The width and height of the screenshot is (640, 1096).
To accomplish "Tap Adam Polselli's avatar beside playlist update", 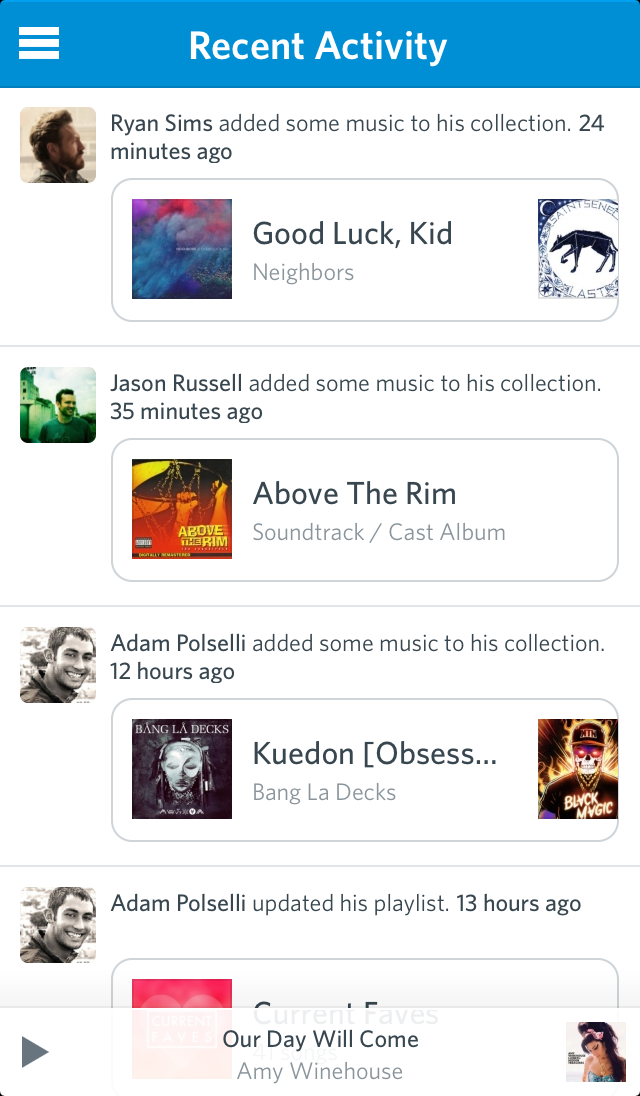I will pos(58,925).
